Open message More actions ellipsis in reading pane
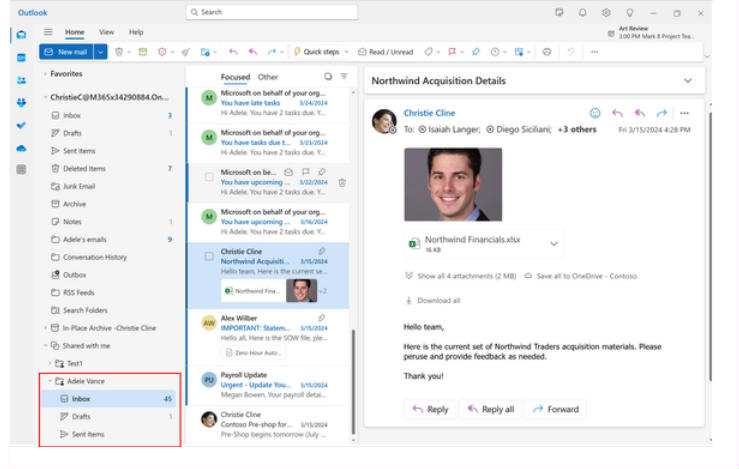739x469 pixels. 684,113
